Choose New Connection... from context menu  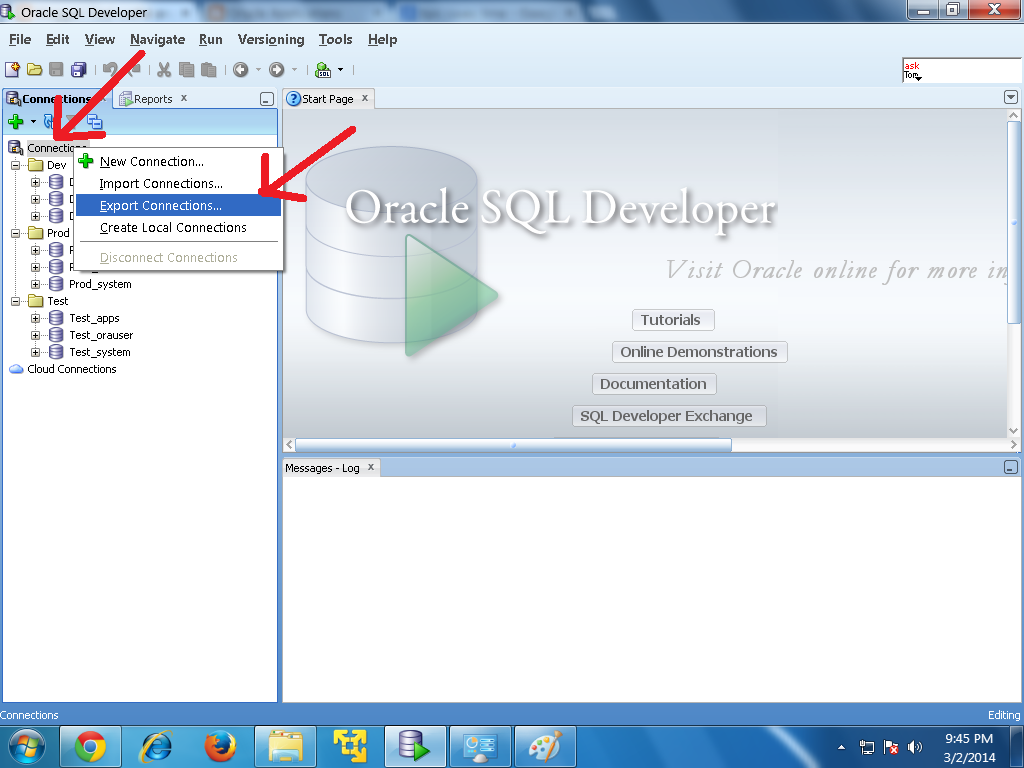[x=178, y=161]
